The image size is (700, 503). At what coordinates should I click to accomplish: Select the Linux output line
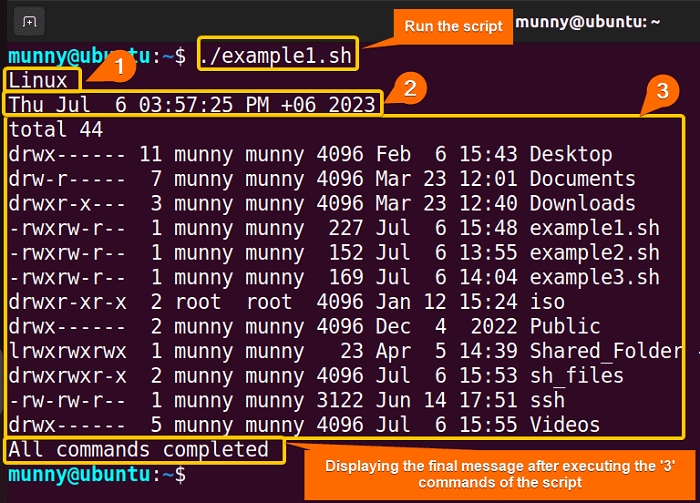tap(38, 81)
